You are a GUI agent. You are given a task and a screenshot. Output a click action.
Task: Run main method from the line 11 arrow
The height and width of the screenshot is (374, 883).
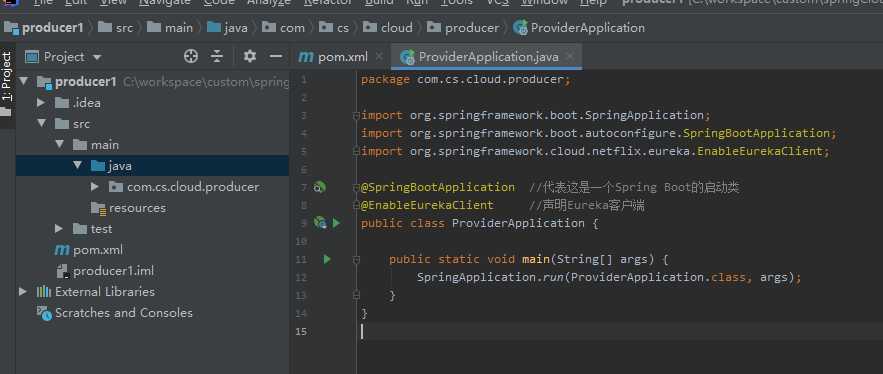(327, 259)
